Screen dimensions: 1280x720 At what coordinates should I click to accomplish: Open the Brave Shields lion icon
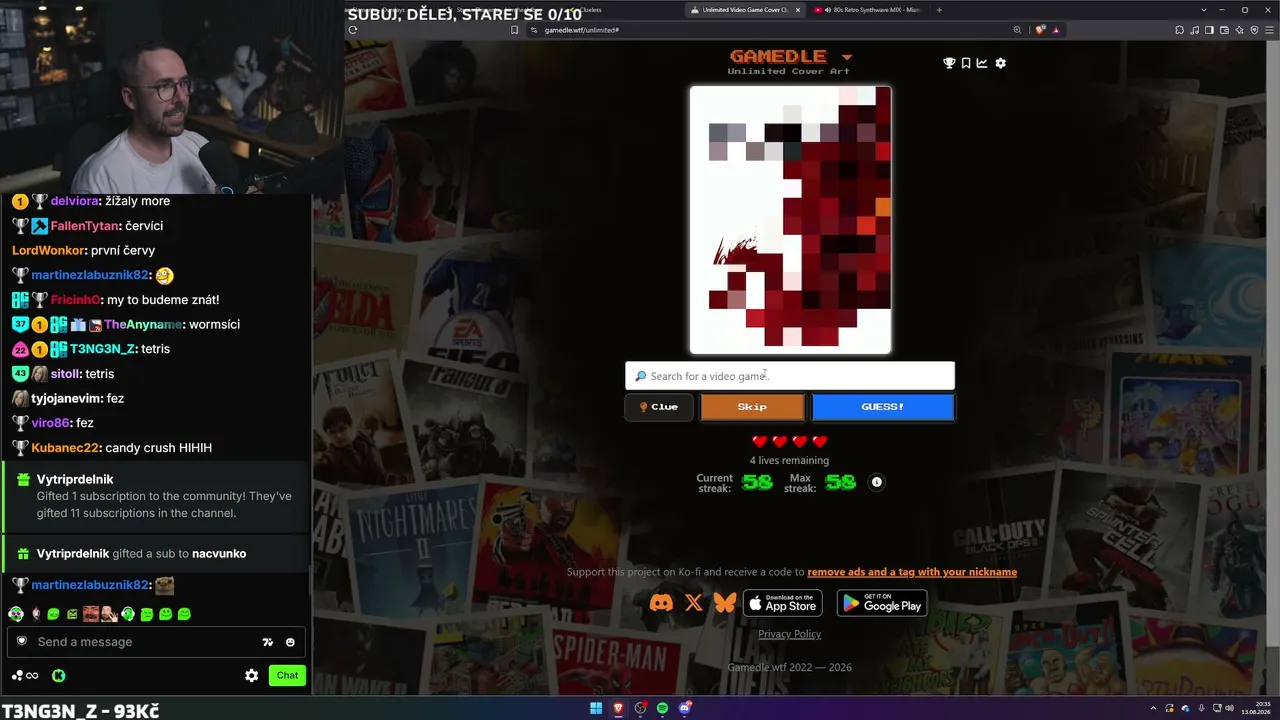pos(1041,30)
